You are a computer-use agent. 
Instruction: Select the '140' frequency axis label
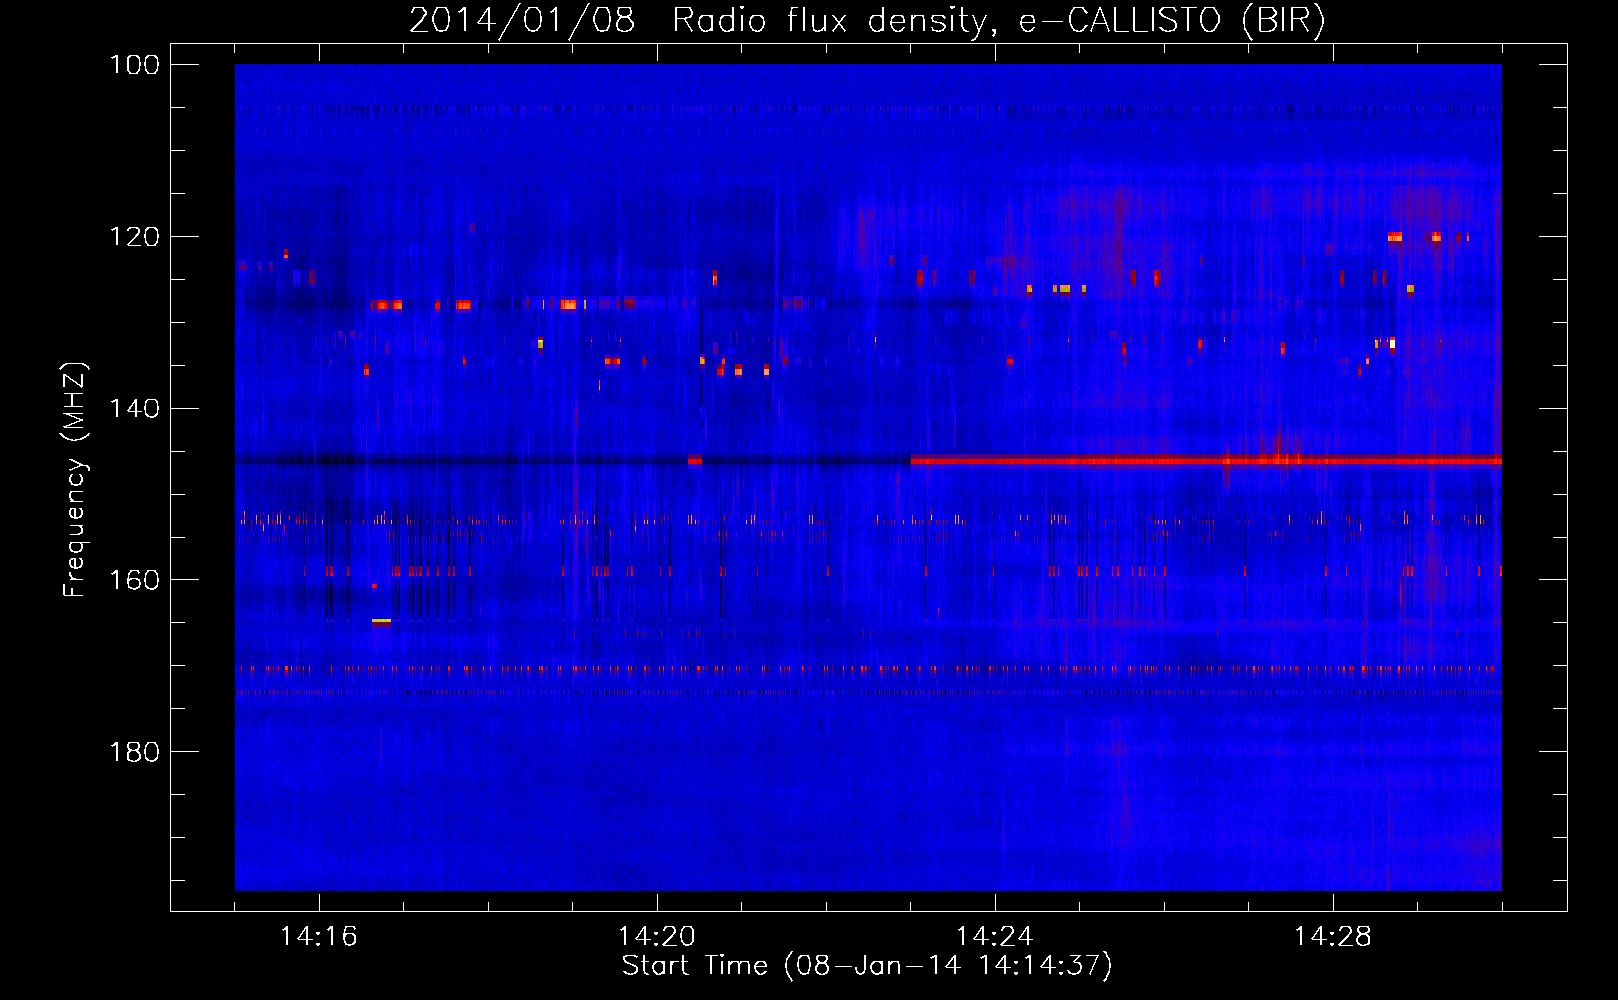pos(135,408)
